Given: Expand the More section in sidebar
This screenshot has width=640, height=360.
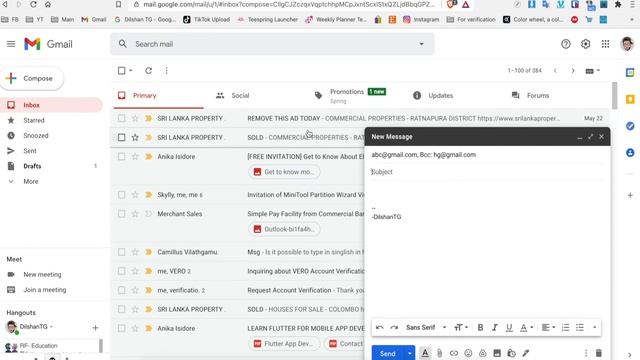Looking at the screenshot, I should pos(31,181).
